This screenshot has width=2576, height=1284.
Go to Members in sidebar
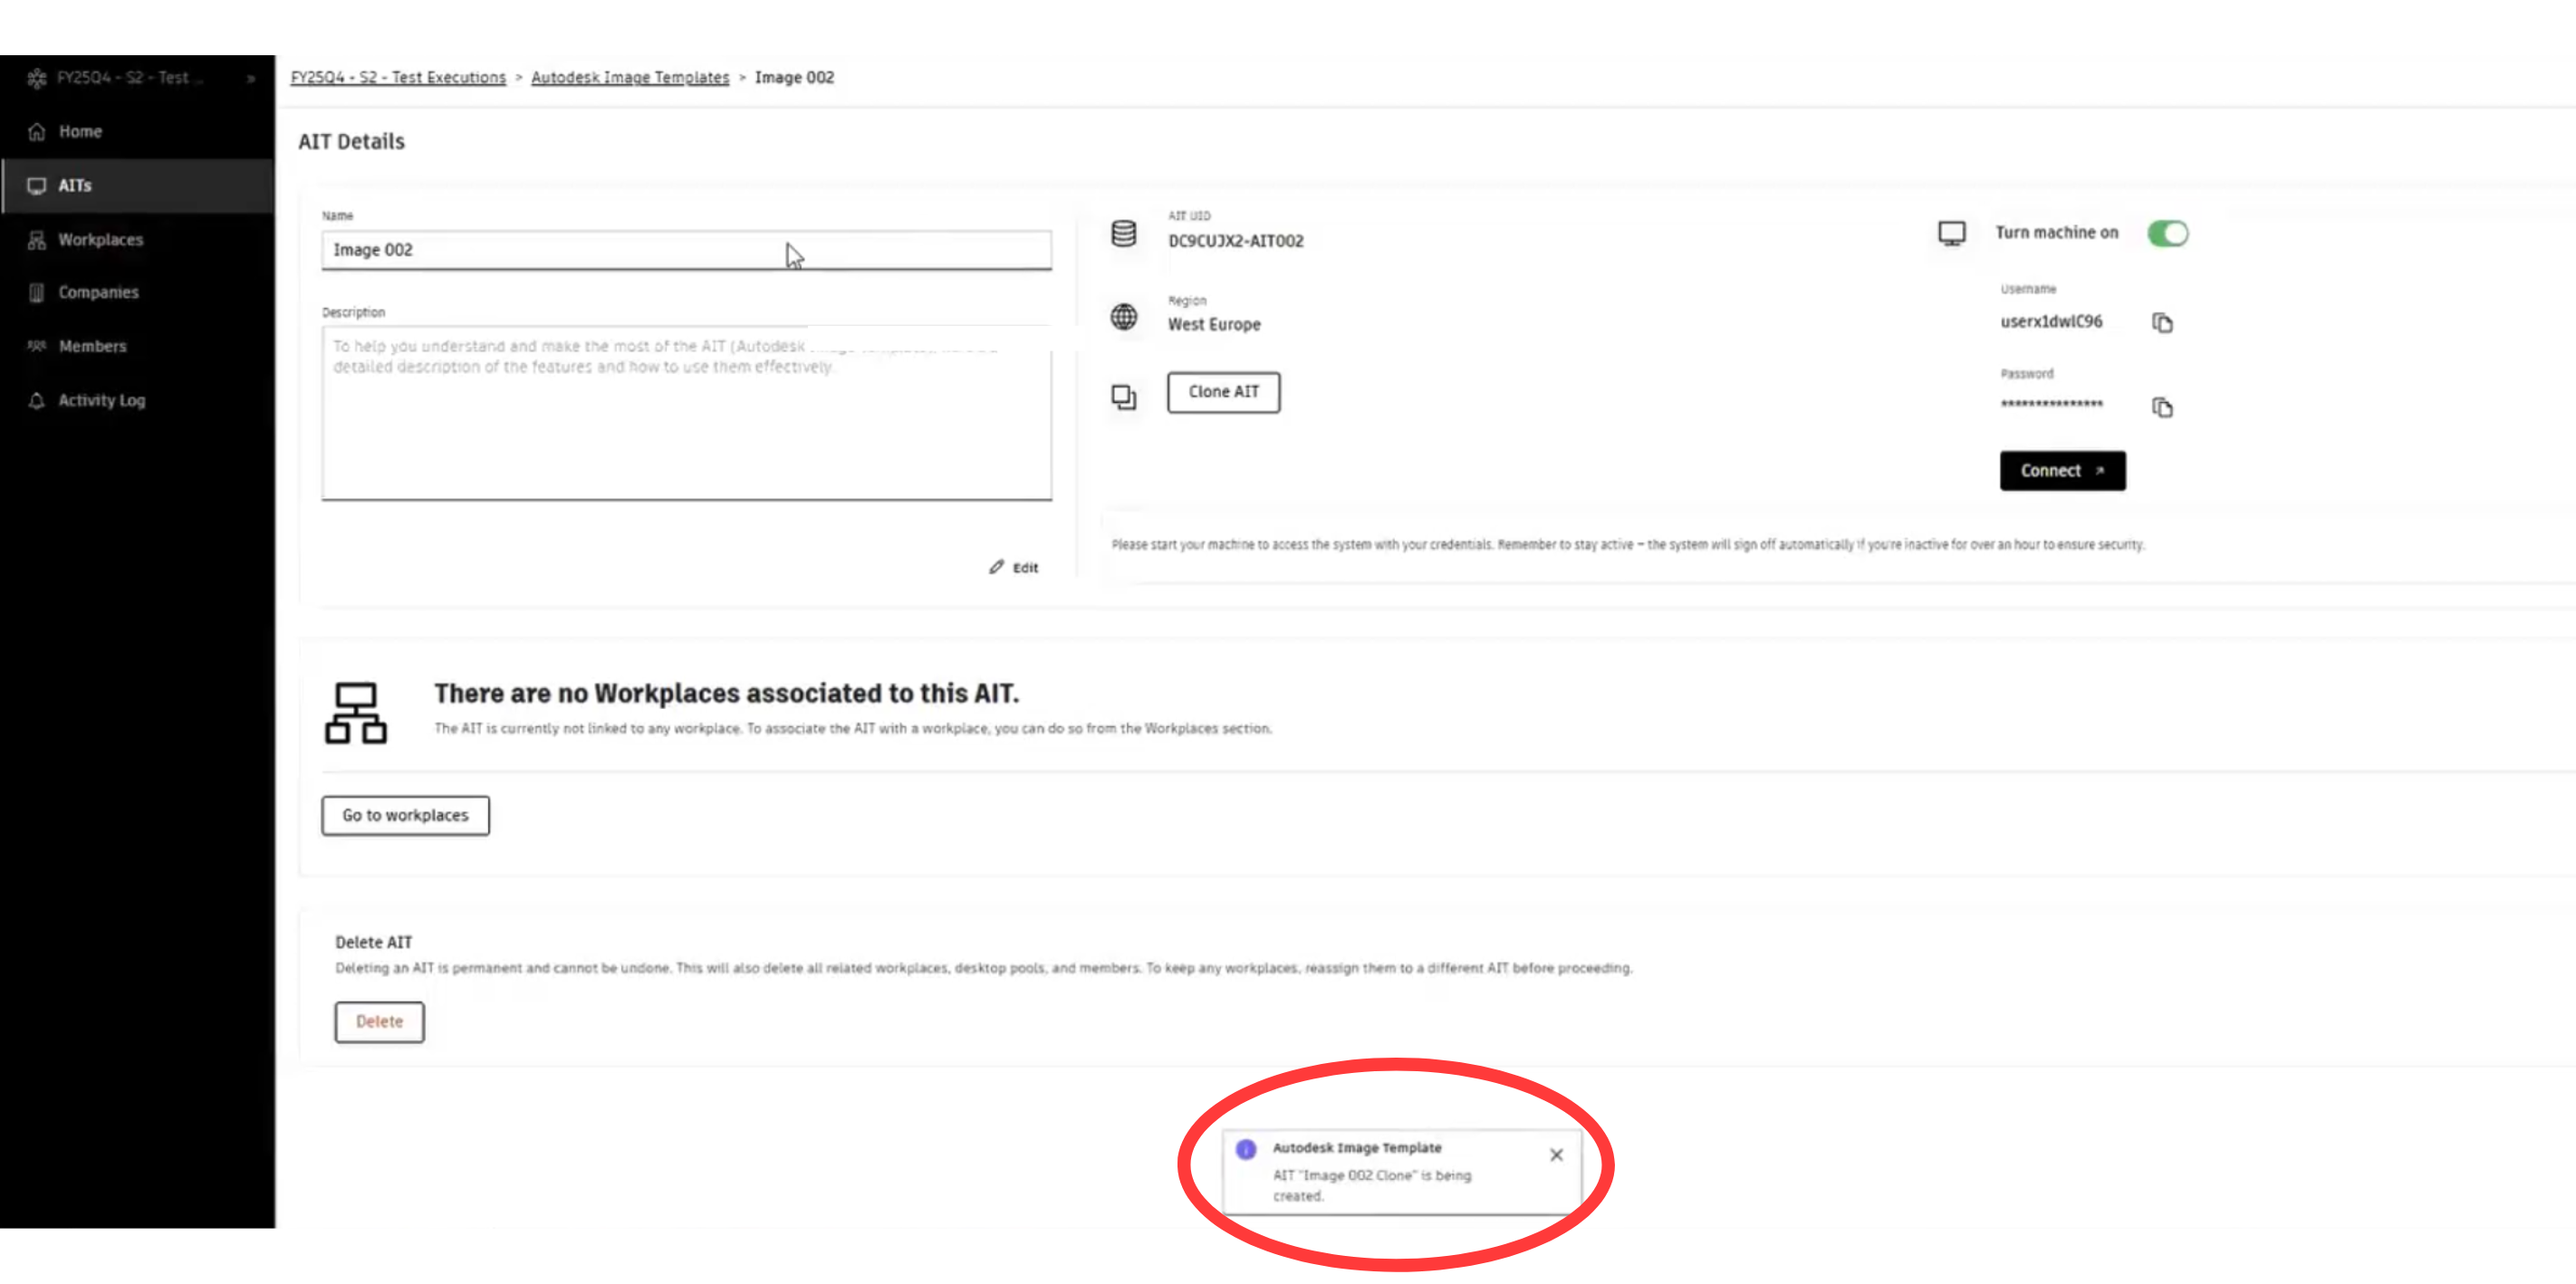(x=92, y=346)
